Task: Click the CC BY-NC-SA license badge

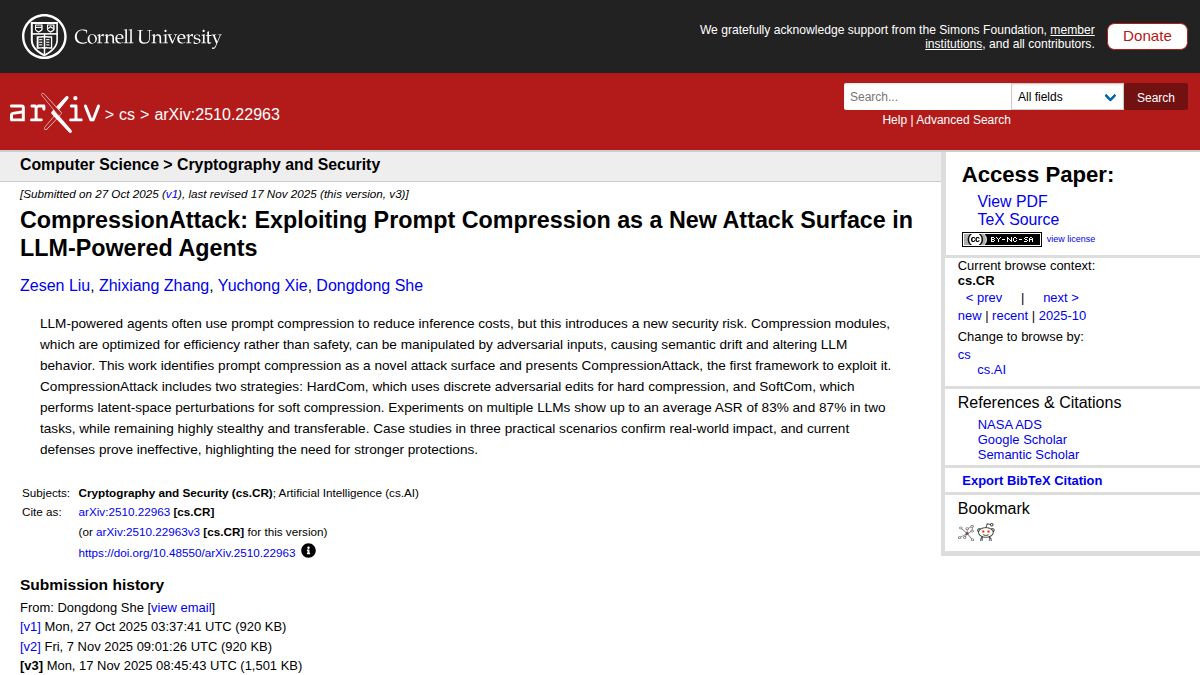Action: (1001, 239)
